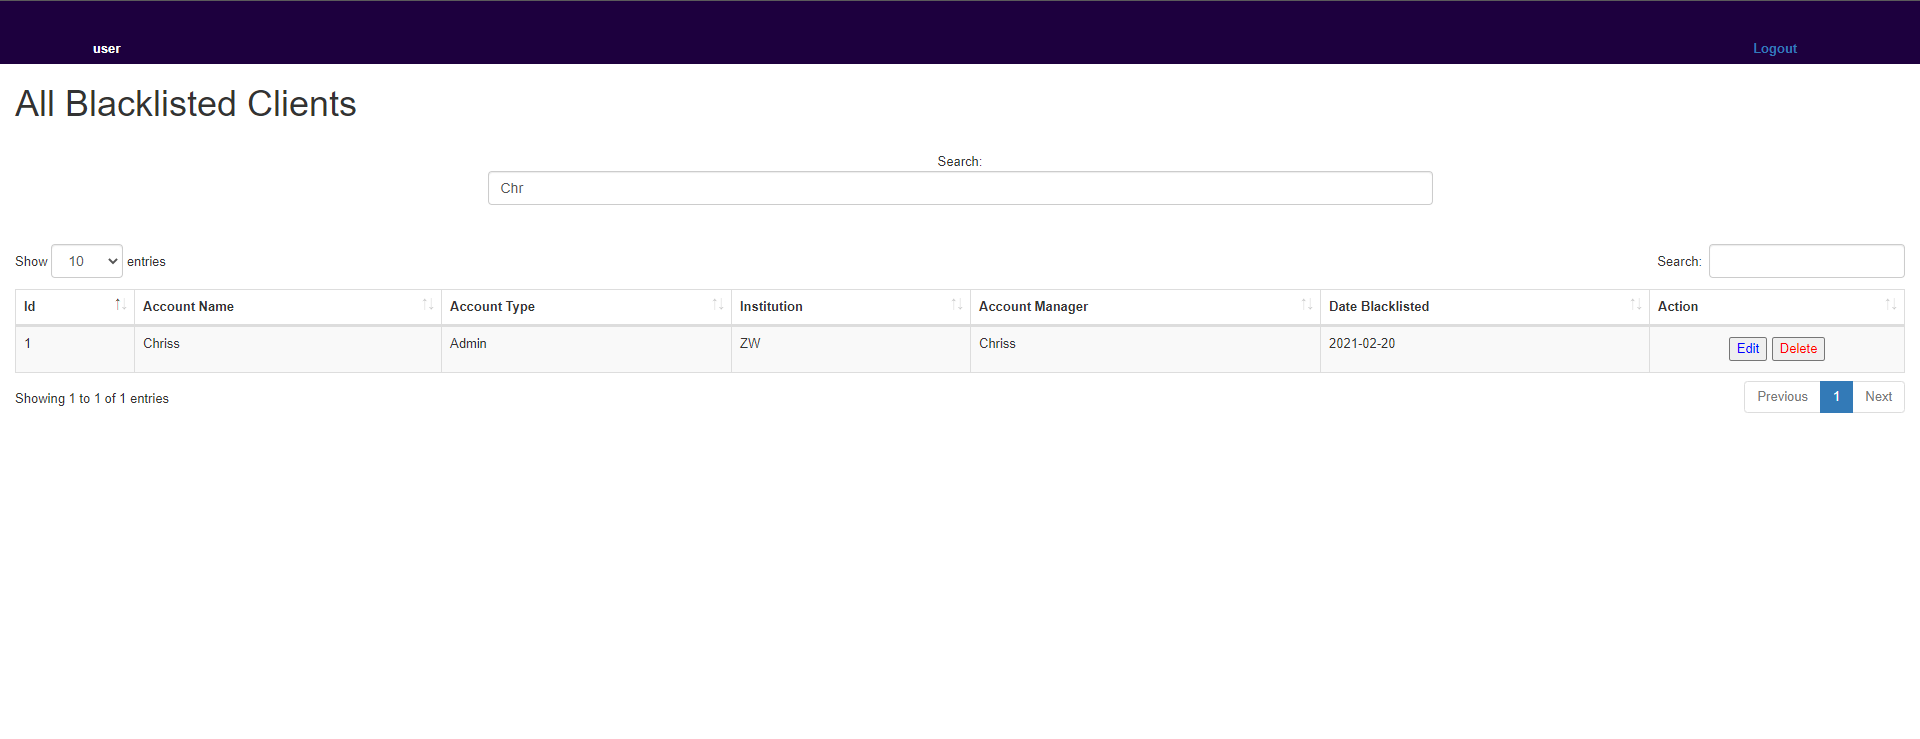Click the Account Name header text
The width and height of the screenshot is (1920, 739).
(x=188, y=307)
